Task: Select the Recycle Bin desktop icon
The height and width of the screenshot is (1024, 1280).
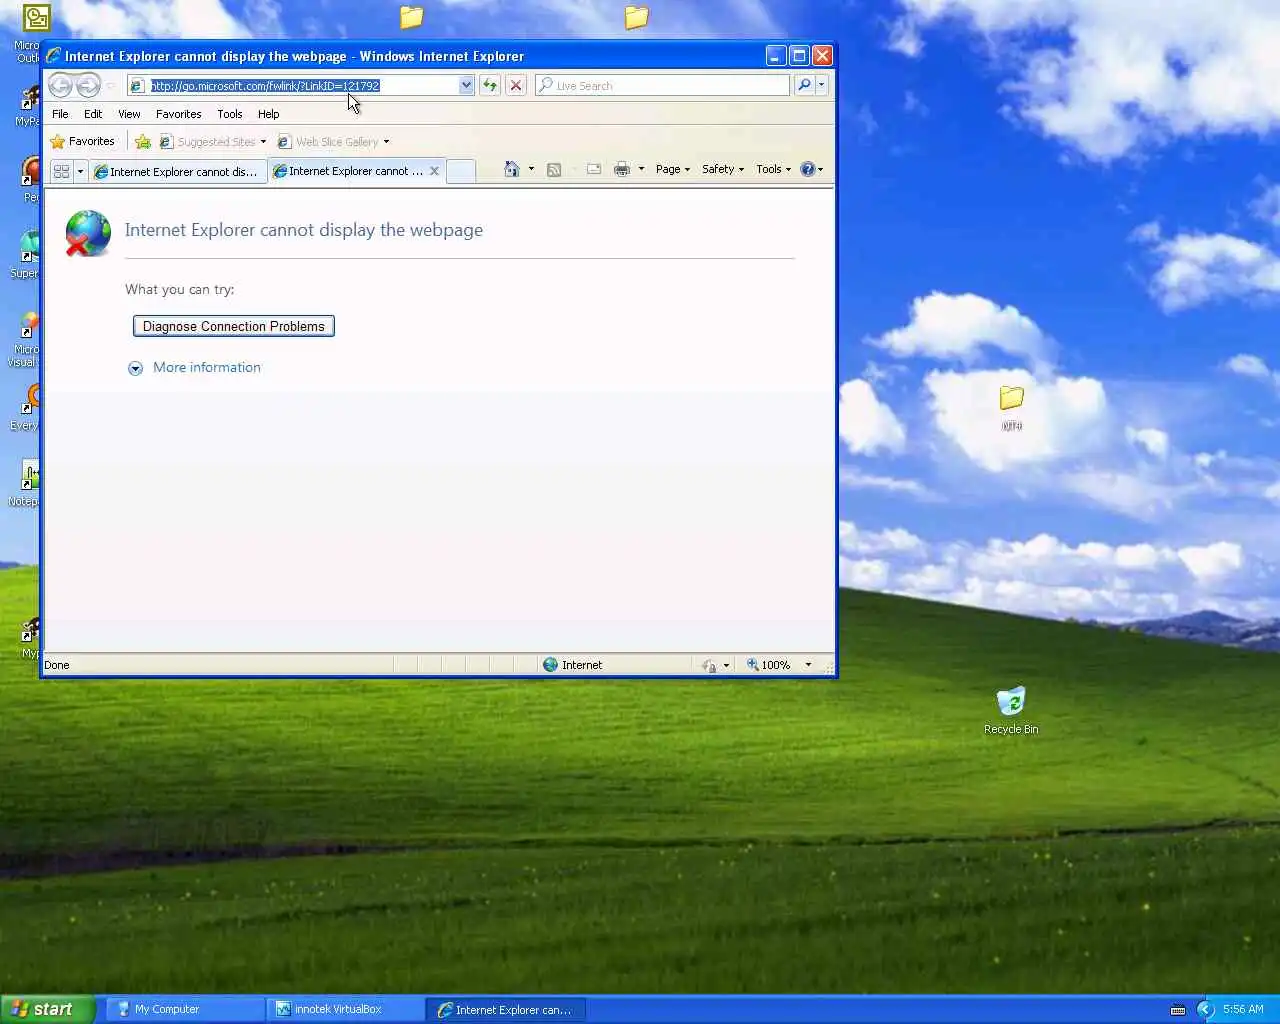Action: (x=1011, y=711)
